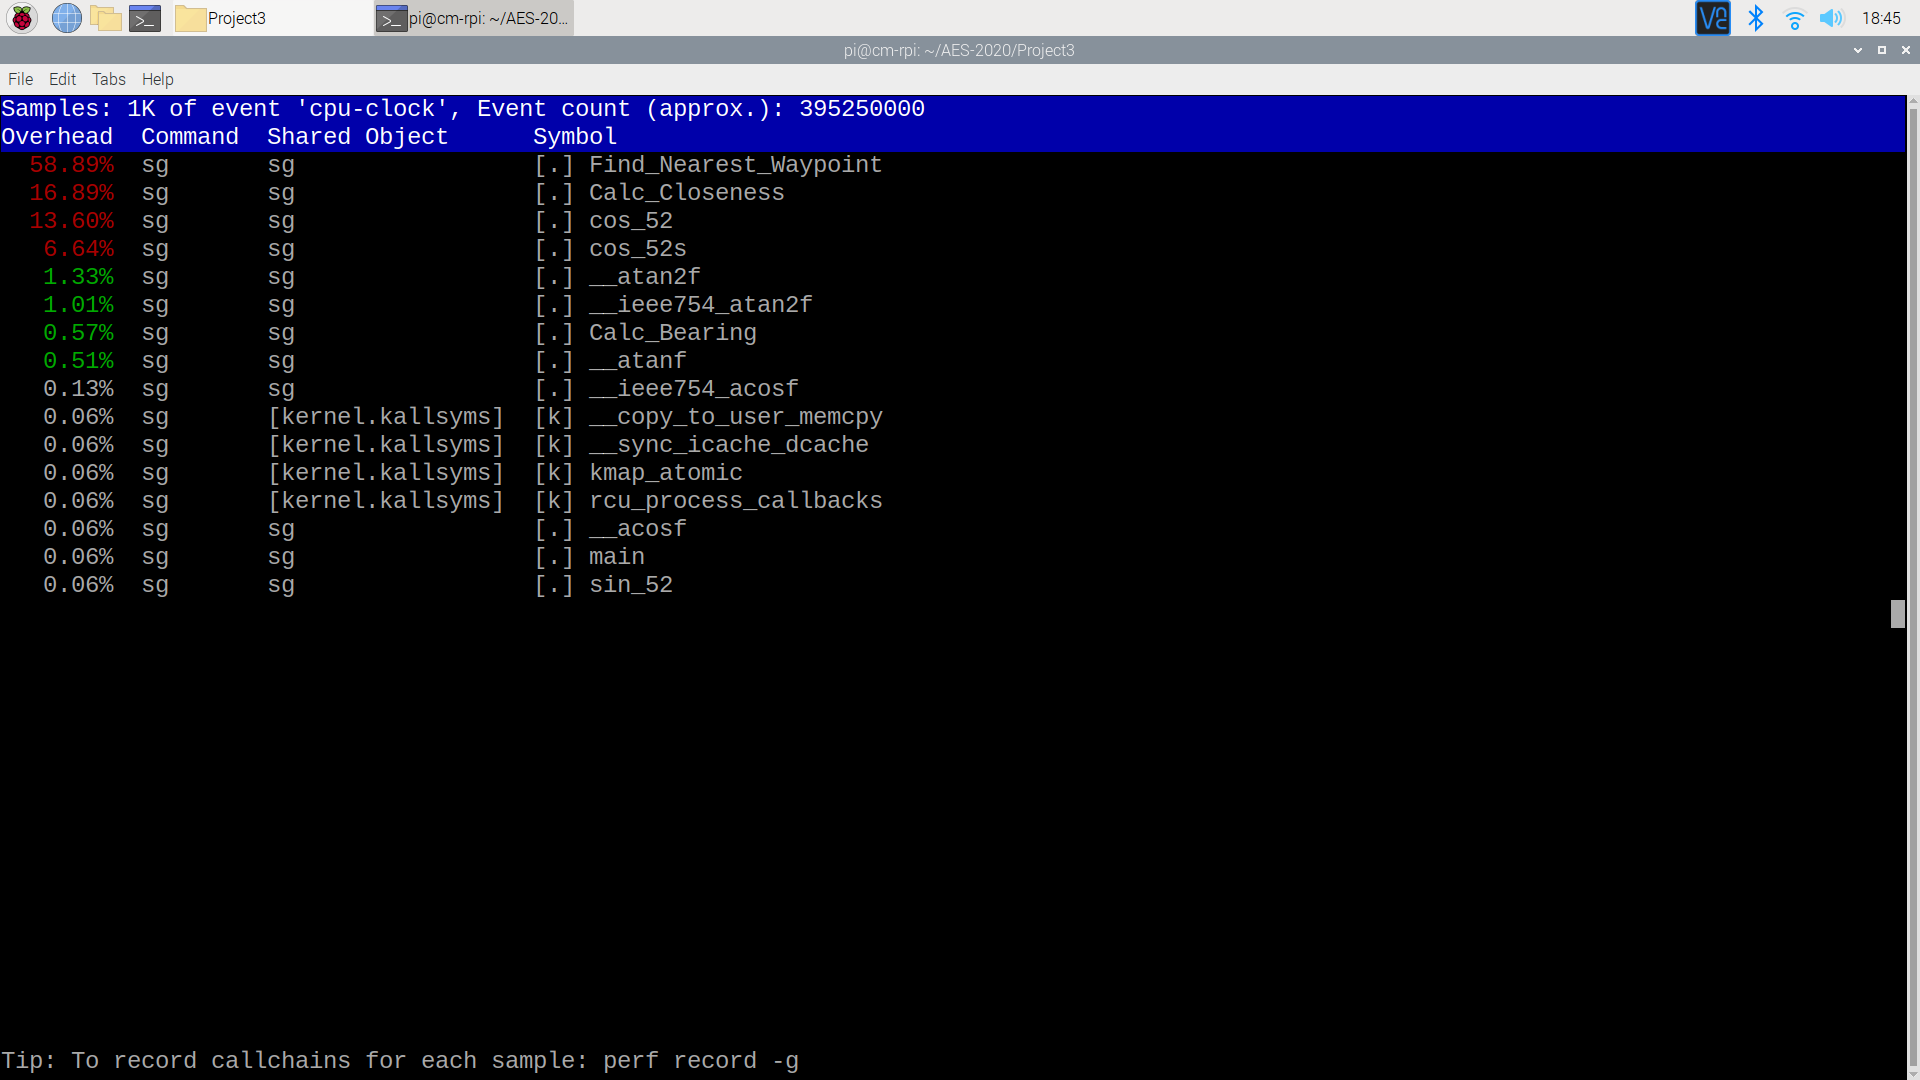1920x1080 pixels.
Task: Click the Project3 folder icon
Action: tap(191, 17)
